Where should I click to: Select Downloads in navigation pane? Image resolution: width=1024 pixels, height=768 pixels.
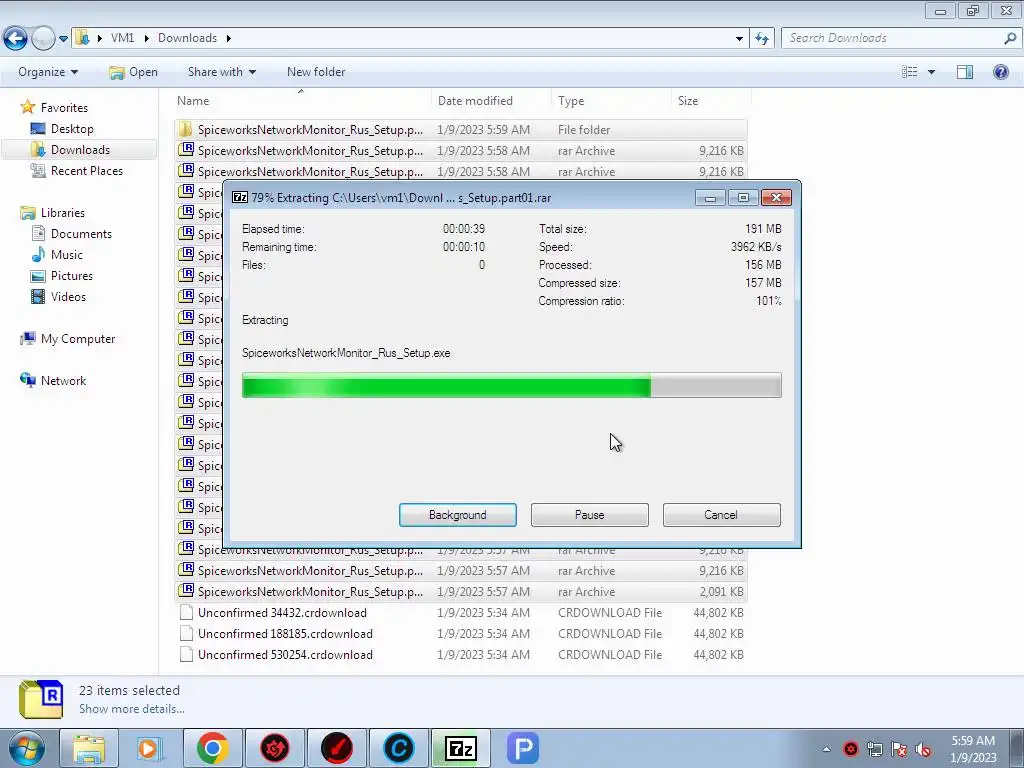(x=80, y=150)
